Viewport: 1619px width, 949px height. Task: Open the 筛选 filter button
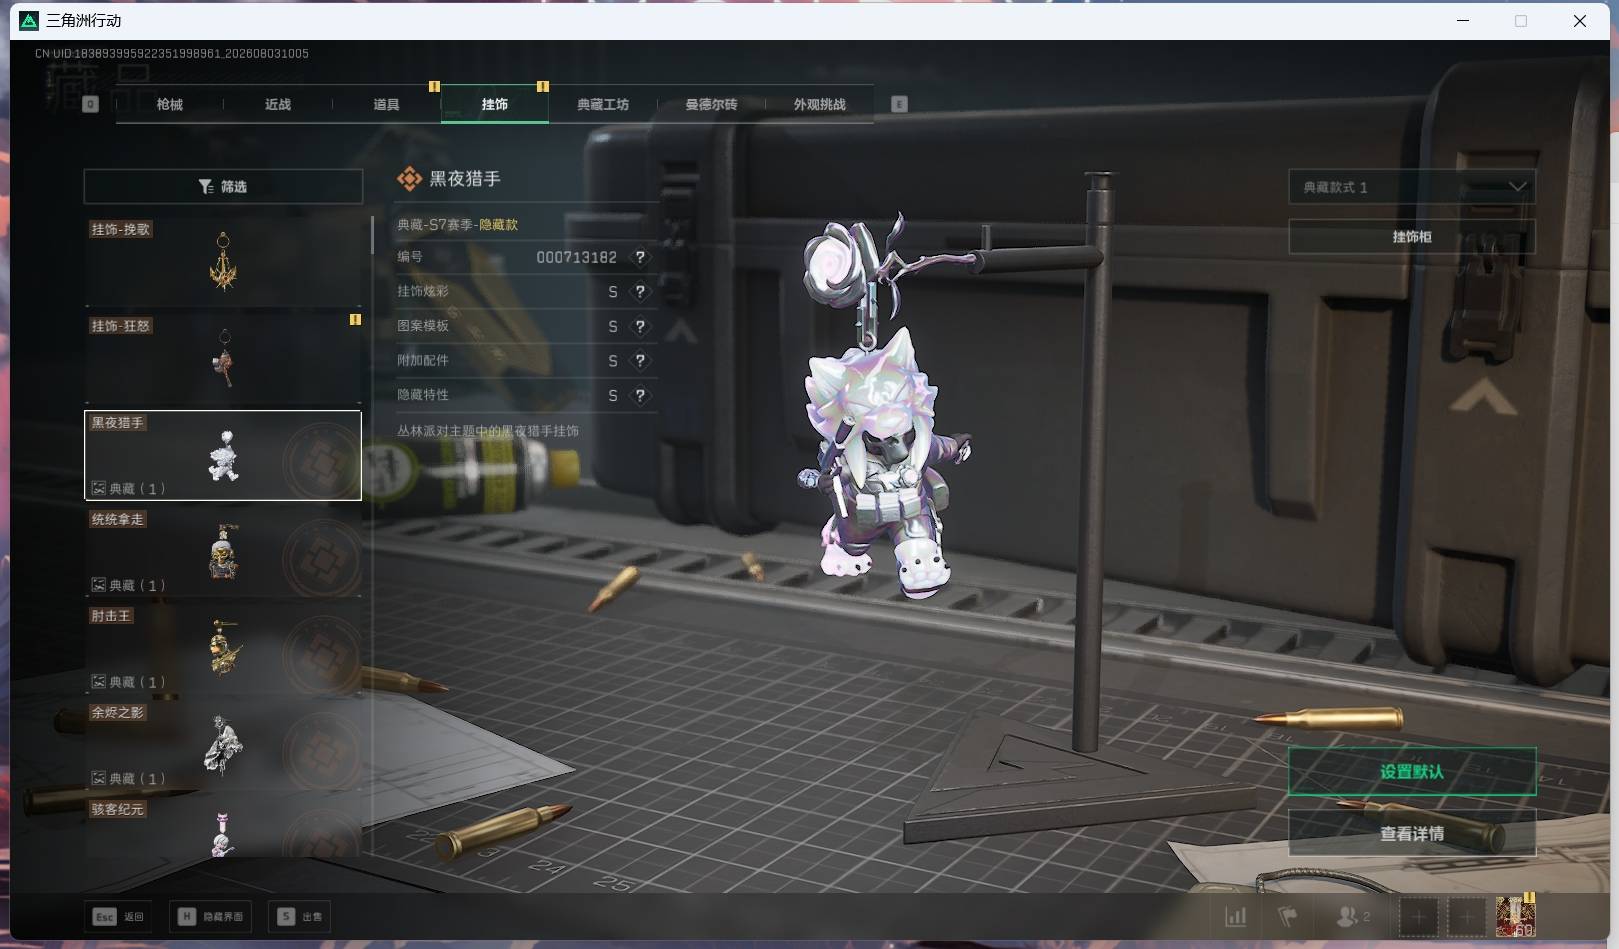point(223,186)
